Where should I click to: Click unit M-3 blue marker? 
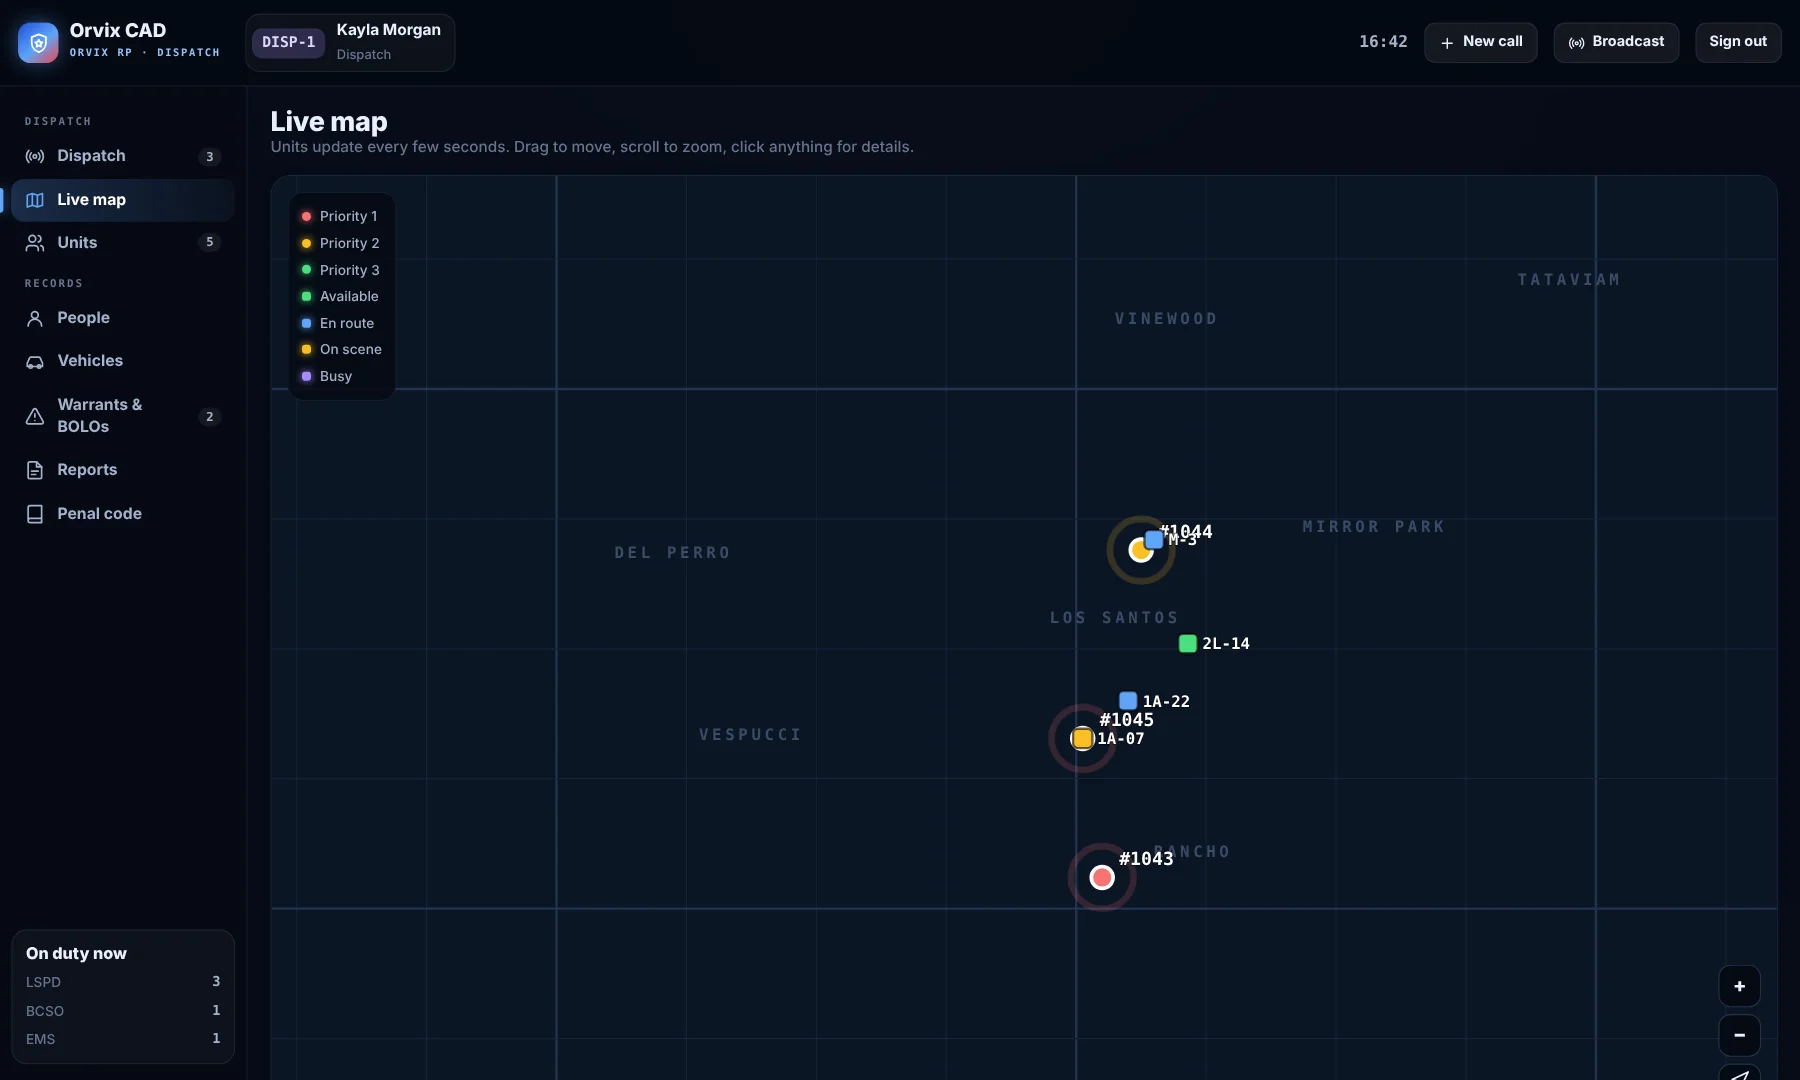pos(1154,540)
